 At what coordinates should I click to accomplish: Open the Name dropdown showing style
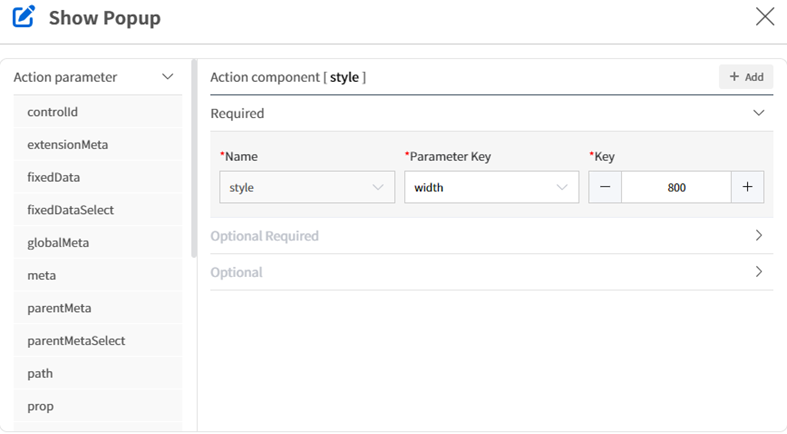[x=307, y=187]
